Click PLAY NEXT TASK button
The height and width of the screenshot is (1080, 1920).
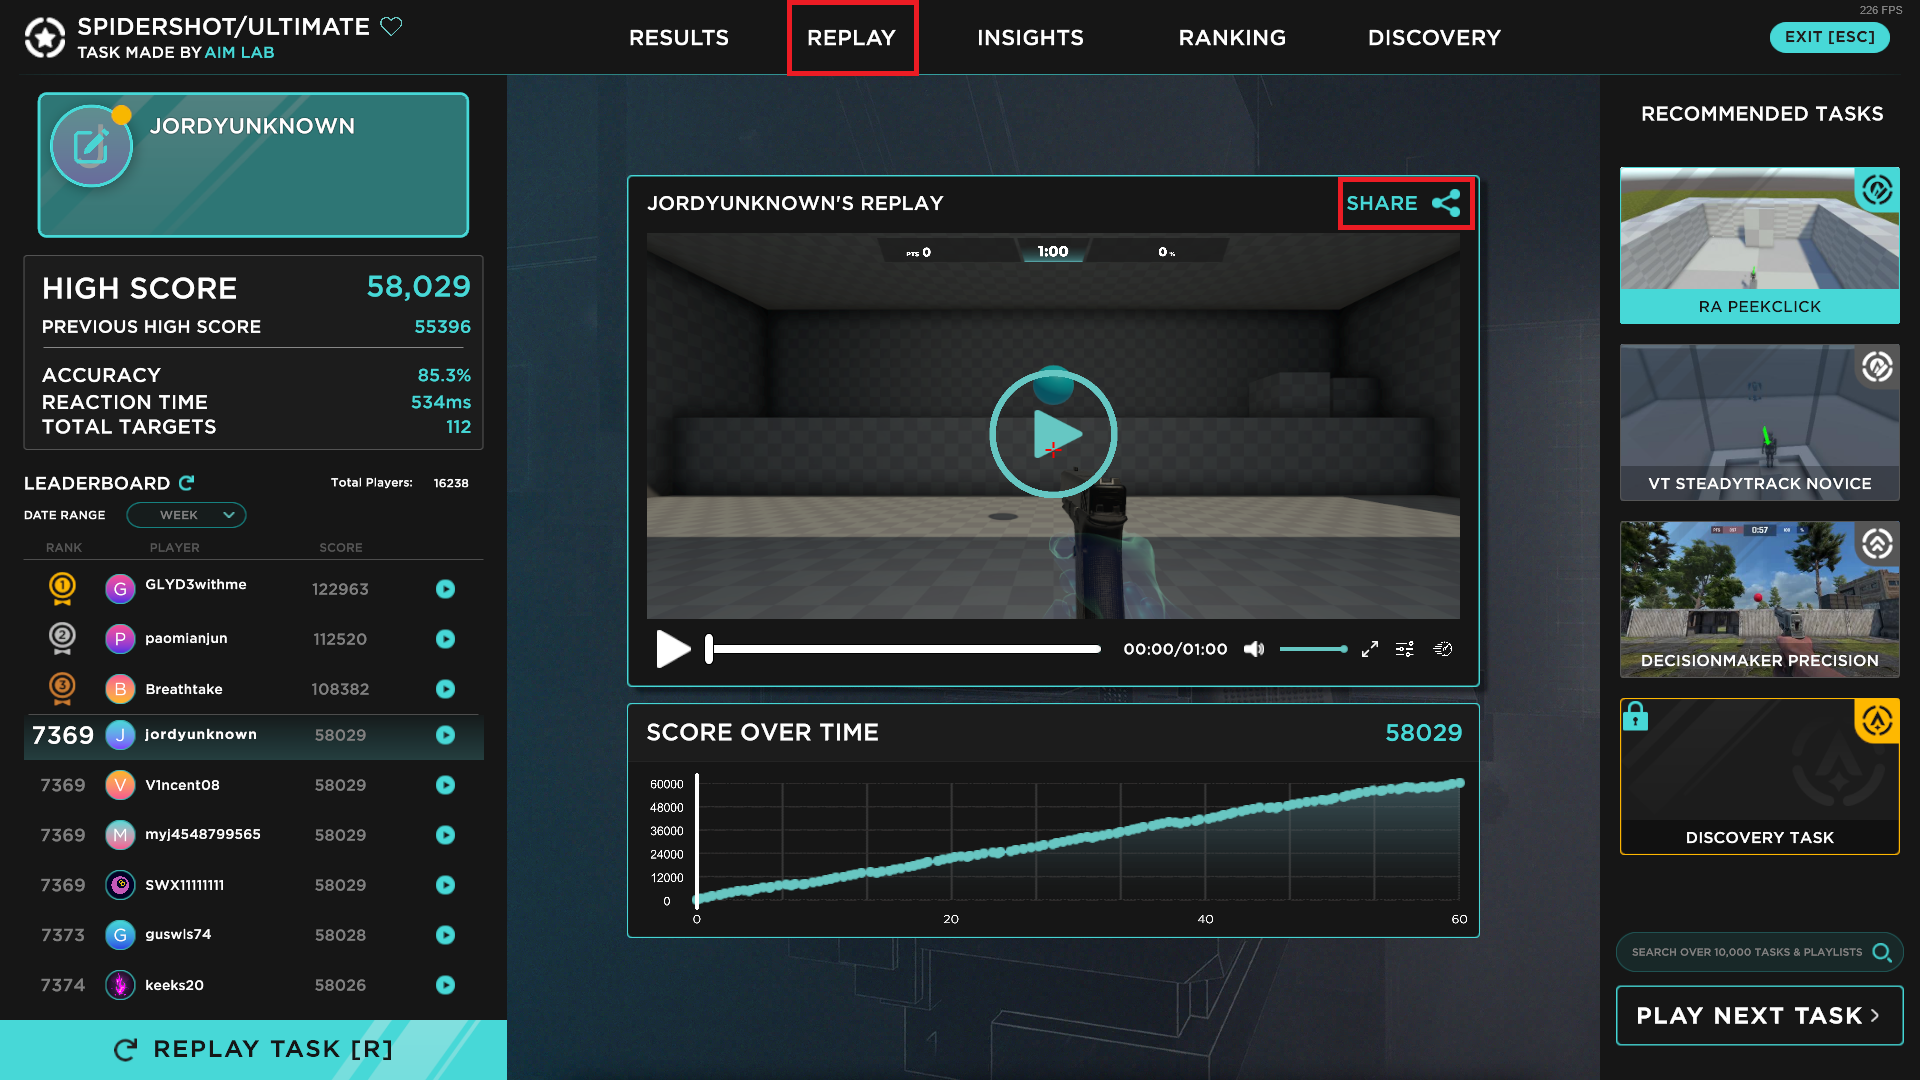(1759, 1015)
